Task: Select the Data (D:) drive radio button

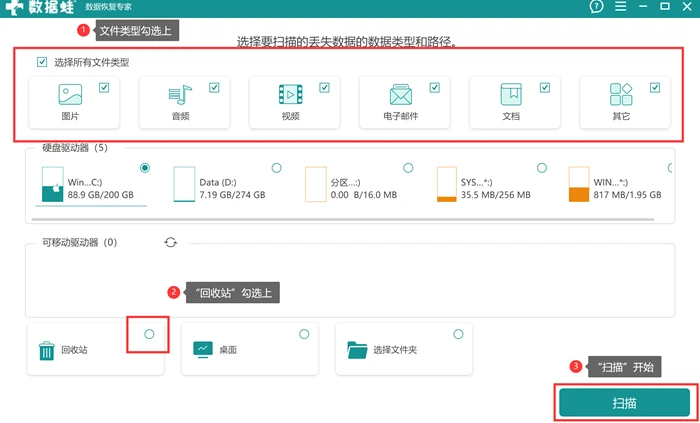Action: coord(277,168)
